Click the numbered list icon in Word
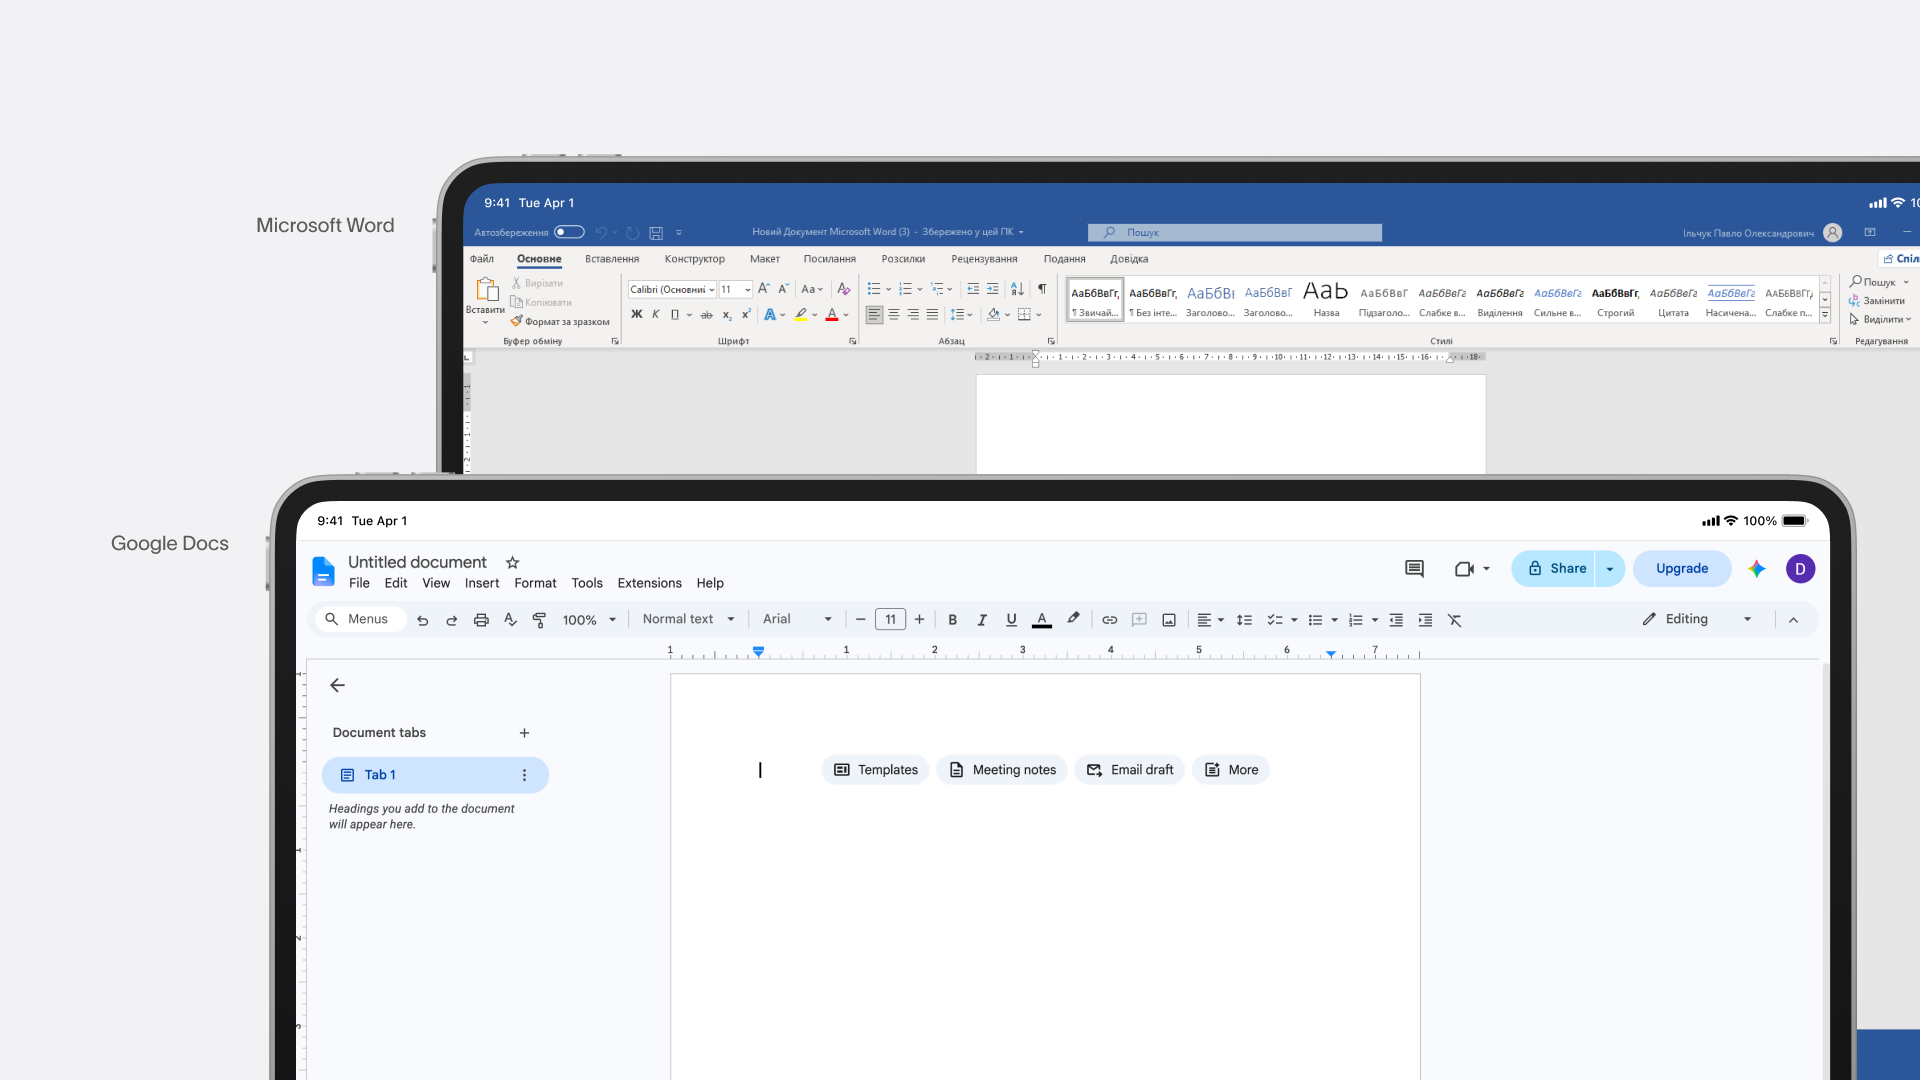 [x=905, y=289]
